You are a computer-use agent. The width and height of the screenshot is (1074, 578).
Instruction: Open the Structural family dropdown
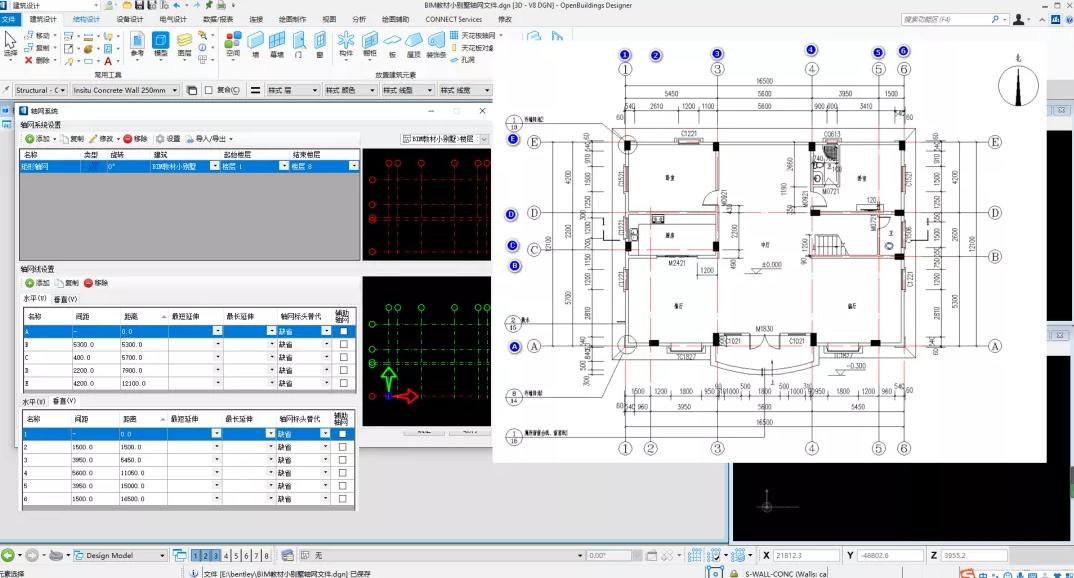[40, 90]
